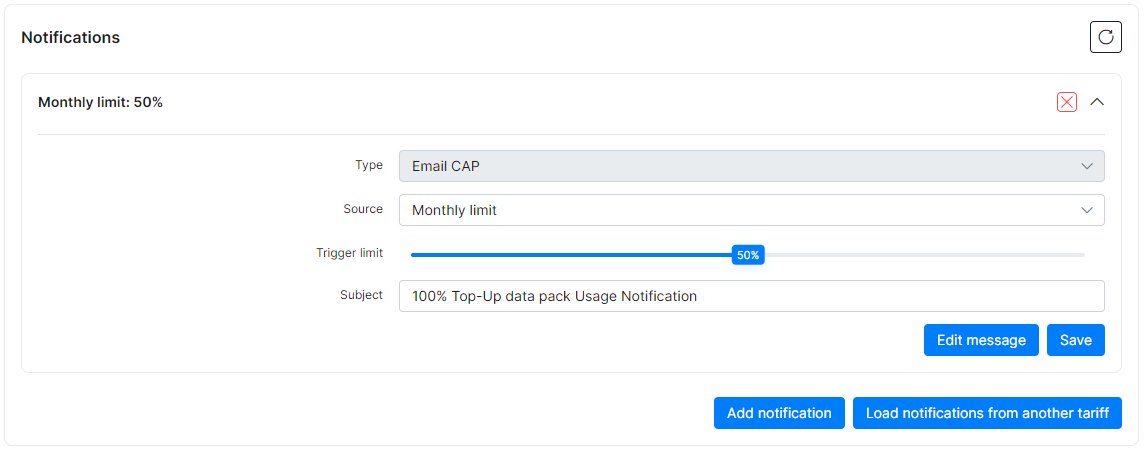Click the filled blue part of the trigger slider

coord(571,255)
